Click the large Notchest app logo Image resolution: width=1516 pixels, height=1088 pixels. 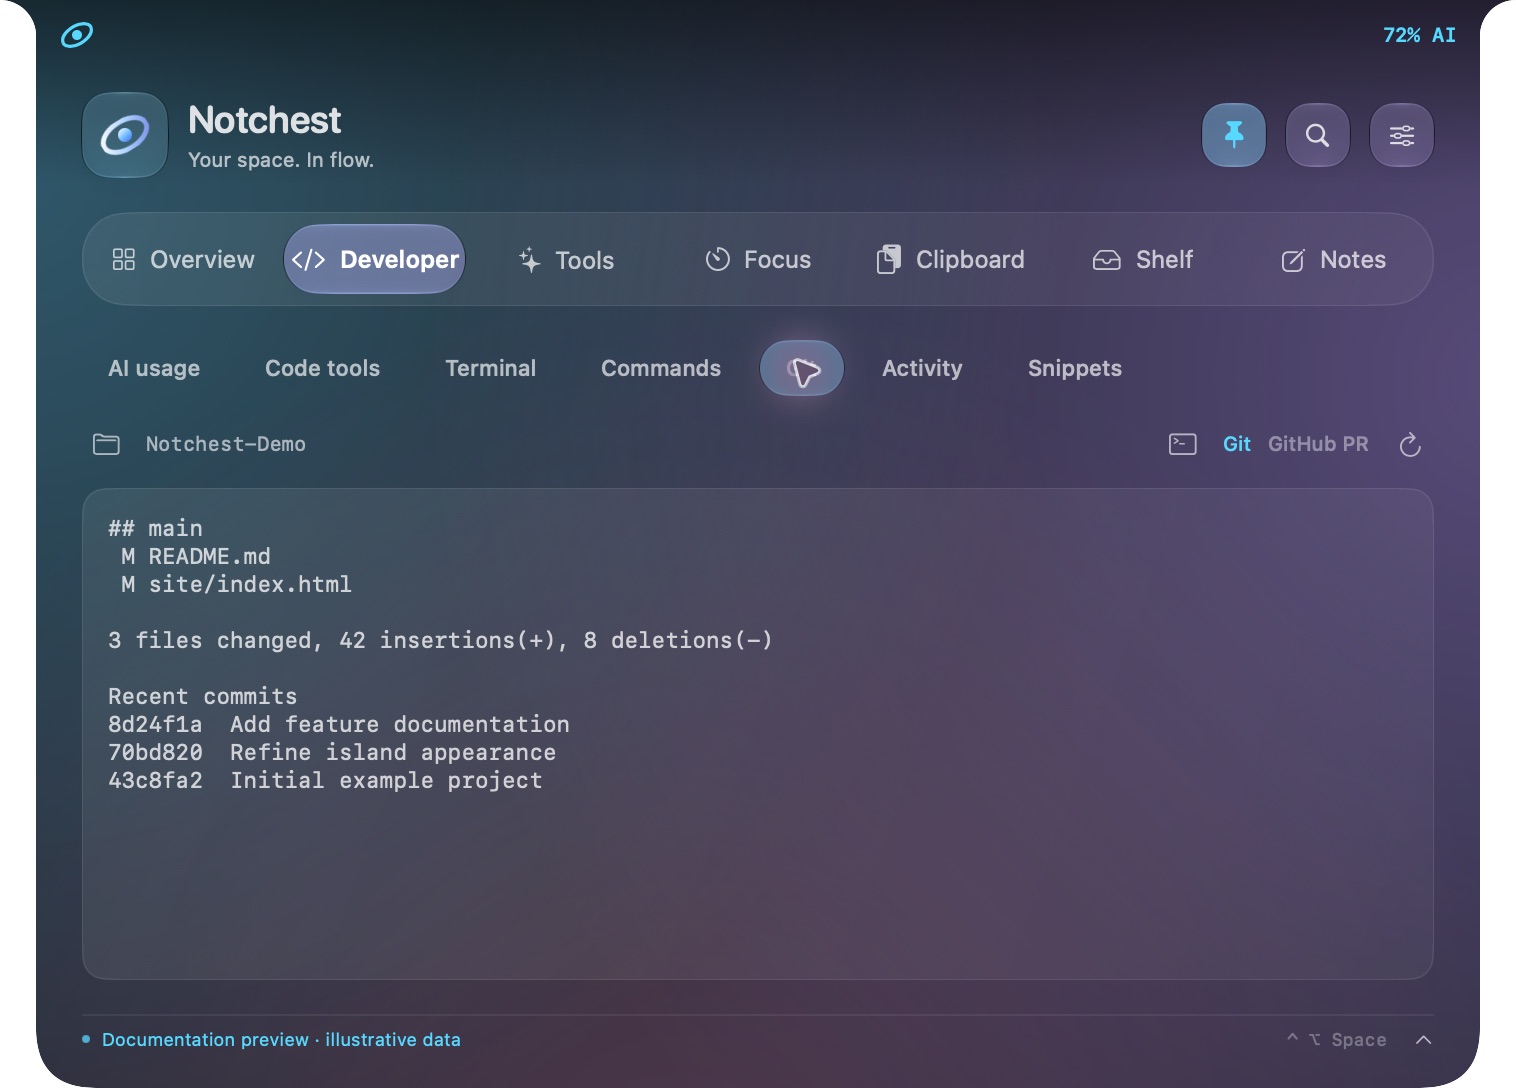pyautogui.click(x=125, y=135)
